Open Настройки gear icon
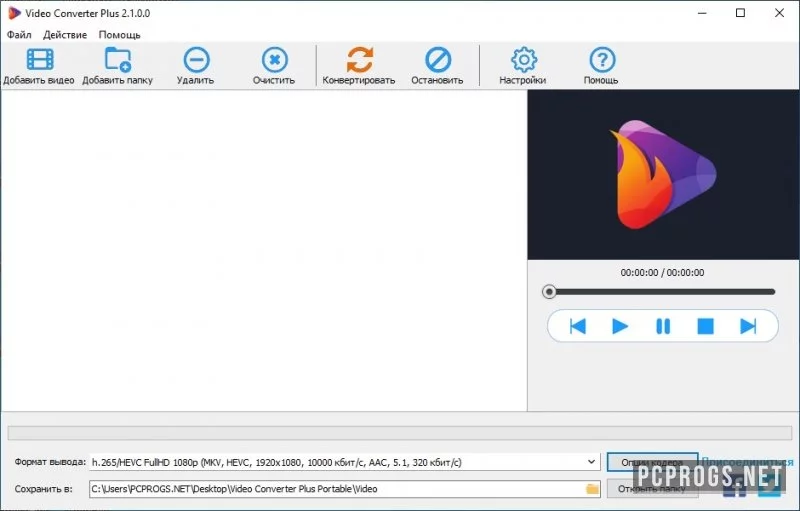 tap(524, 60)
